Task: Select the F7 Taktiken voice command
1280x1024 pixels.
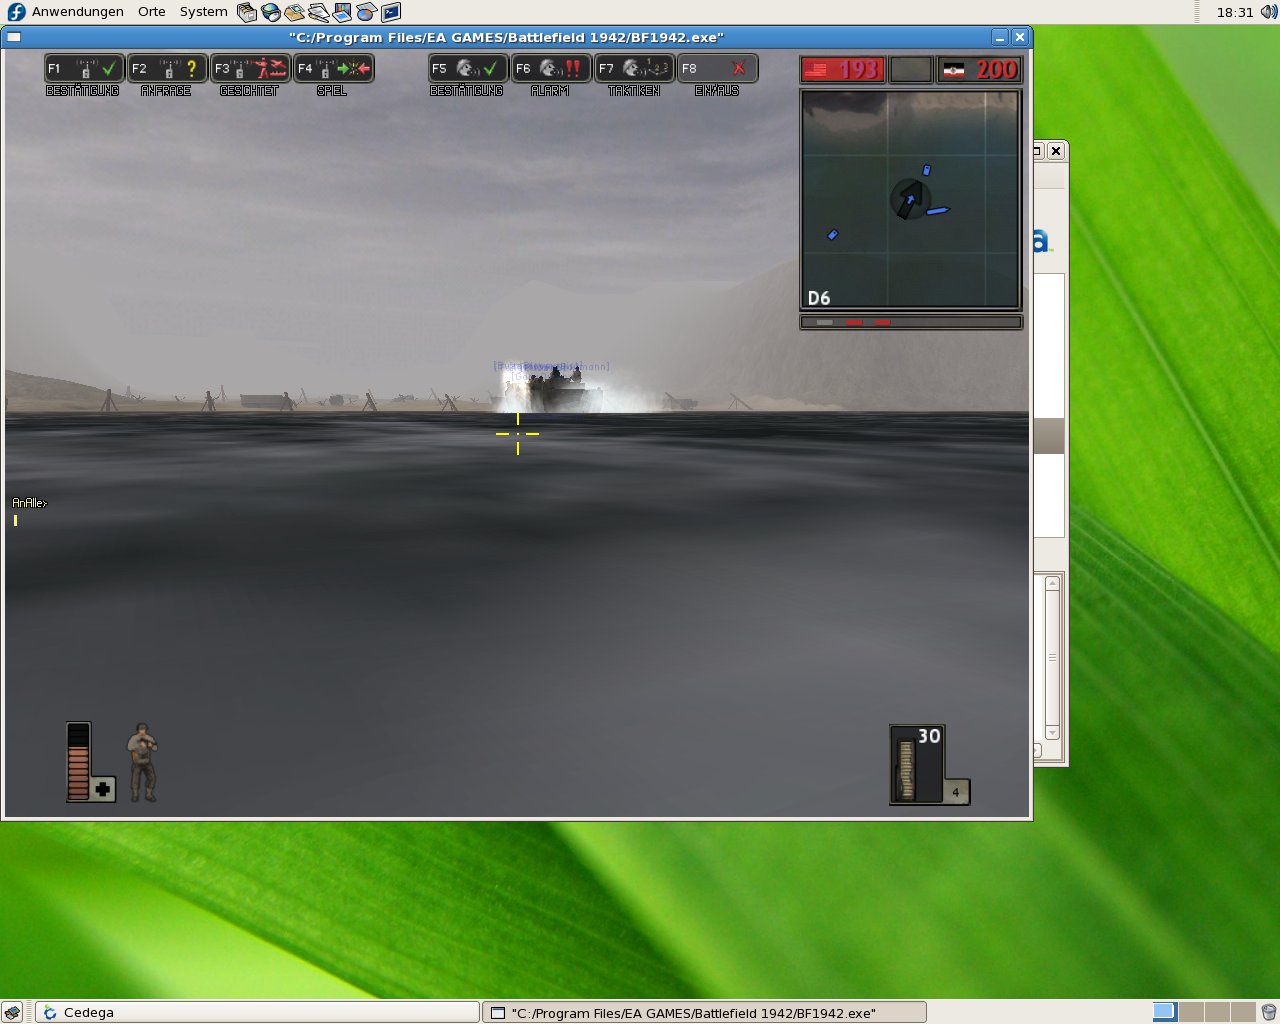Action: click(634, 68)
